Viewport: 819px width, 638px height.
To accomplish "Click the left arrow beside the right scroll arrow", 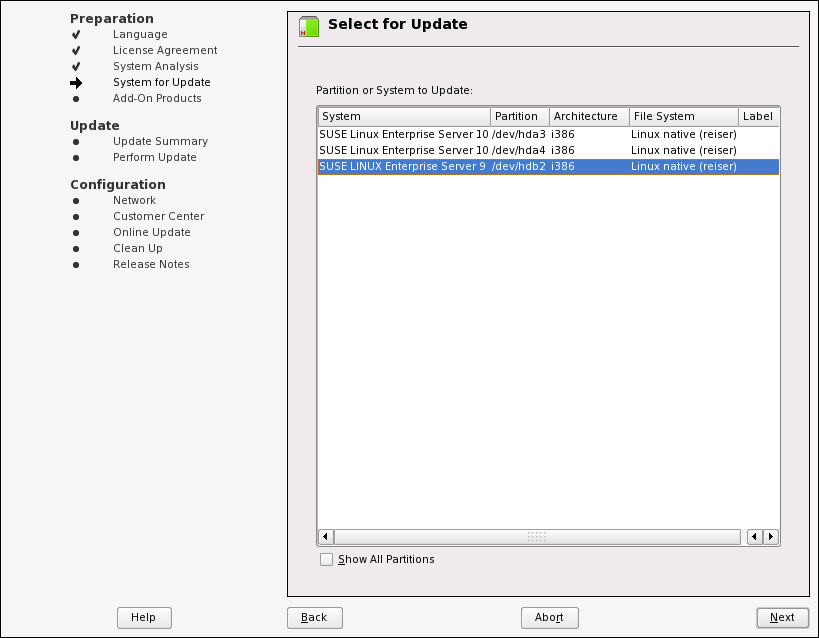I will 754,537.
